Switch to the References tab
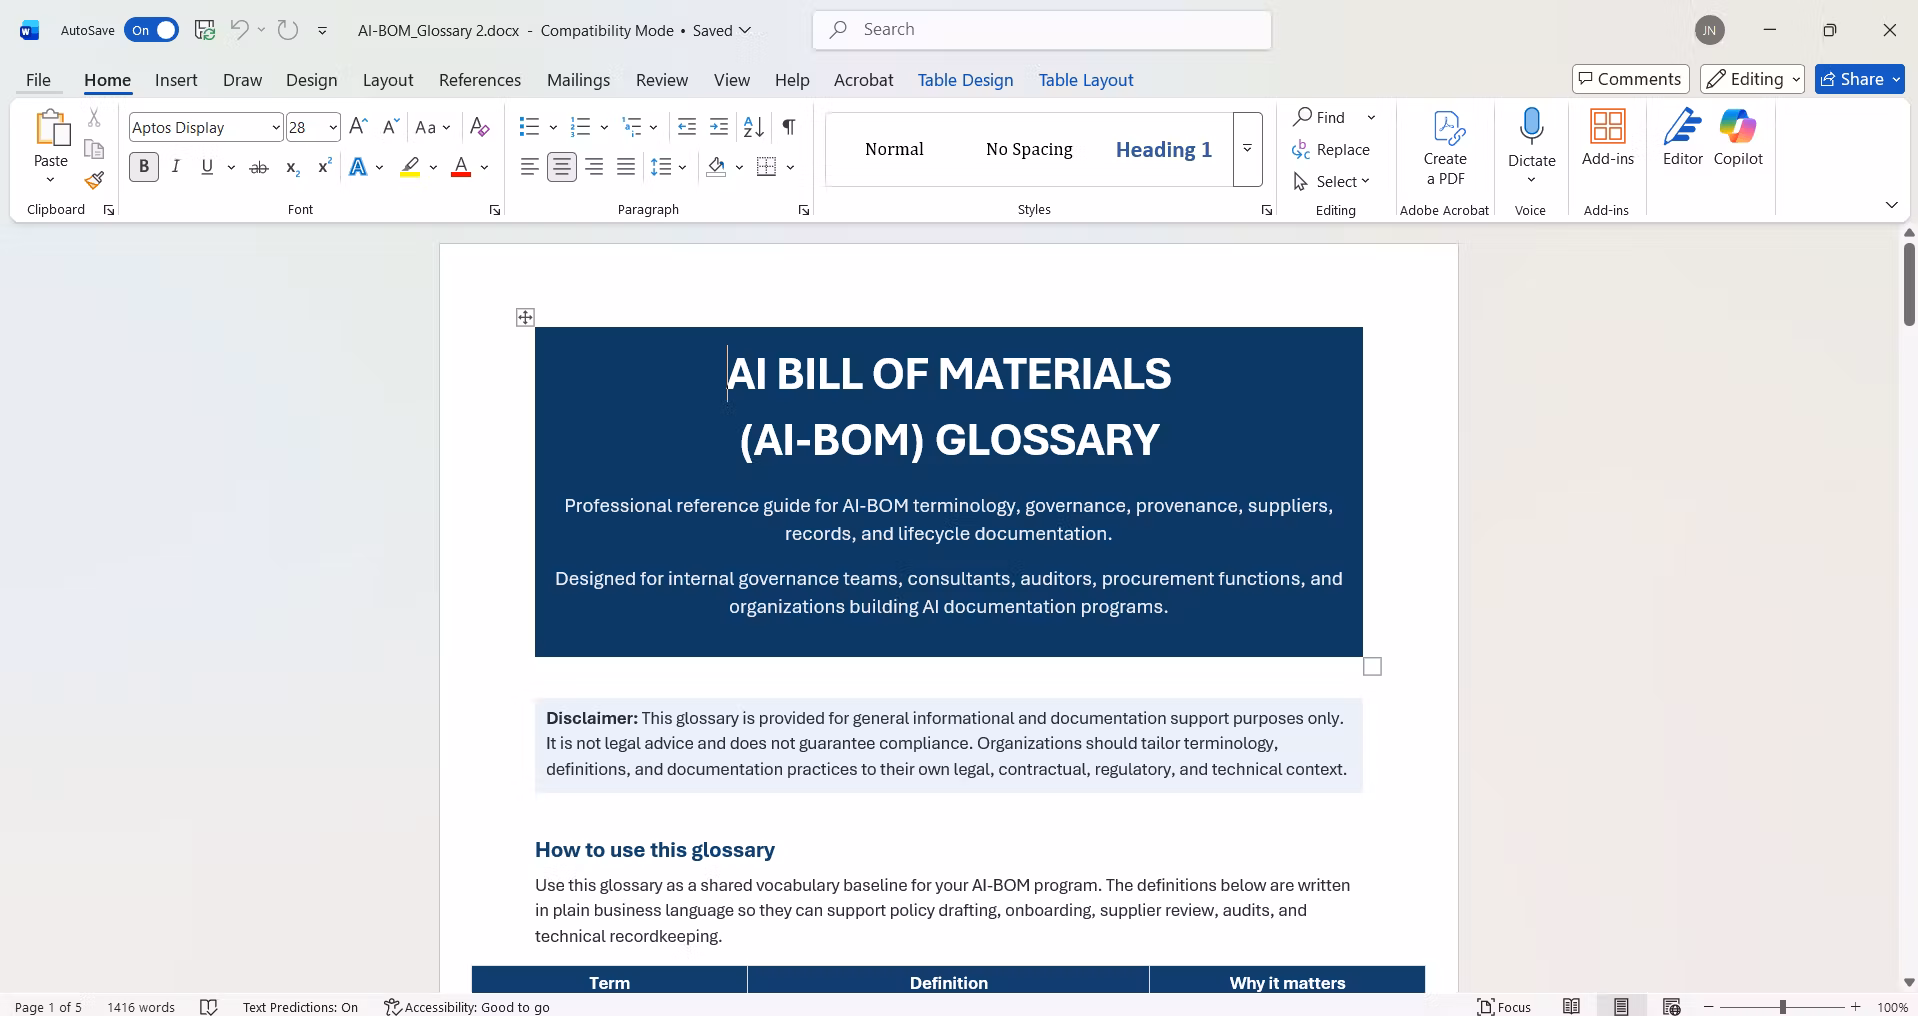This screenshot has width=1918, height=1016. point(480,80)
